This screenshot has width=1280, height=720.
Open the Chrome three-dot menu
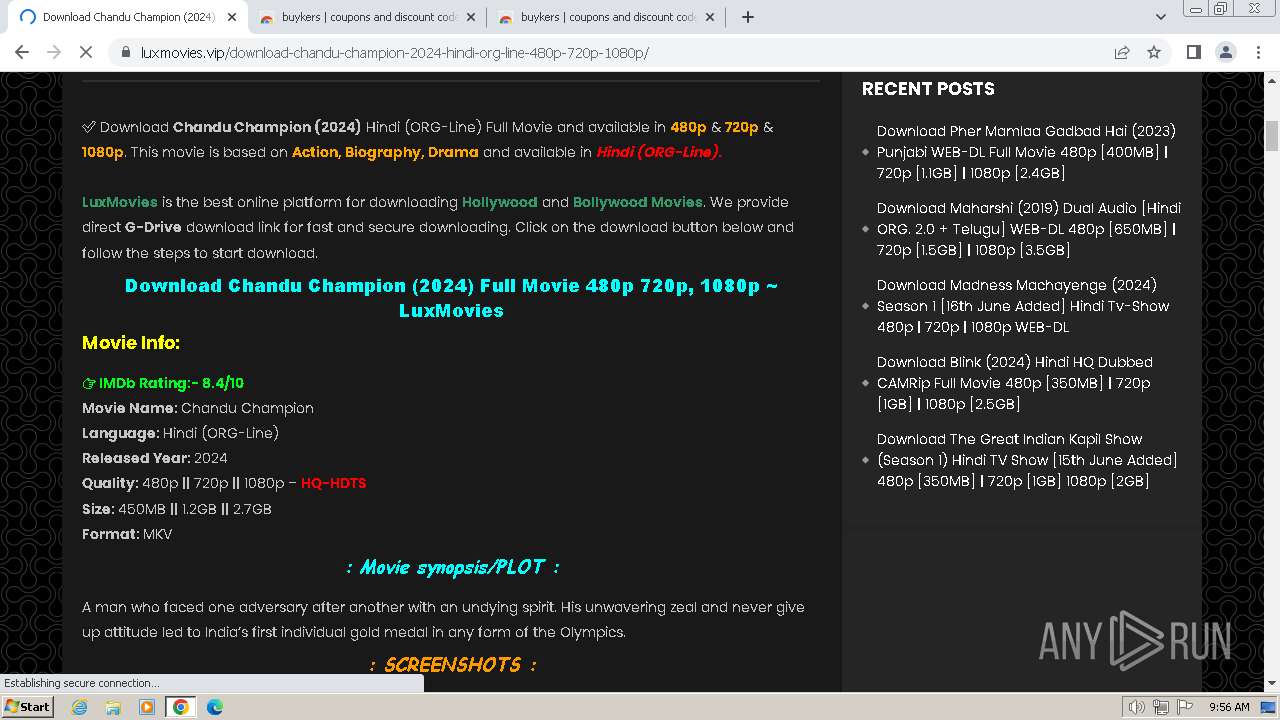1258,52
